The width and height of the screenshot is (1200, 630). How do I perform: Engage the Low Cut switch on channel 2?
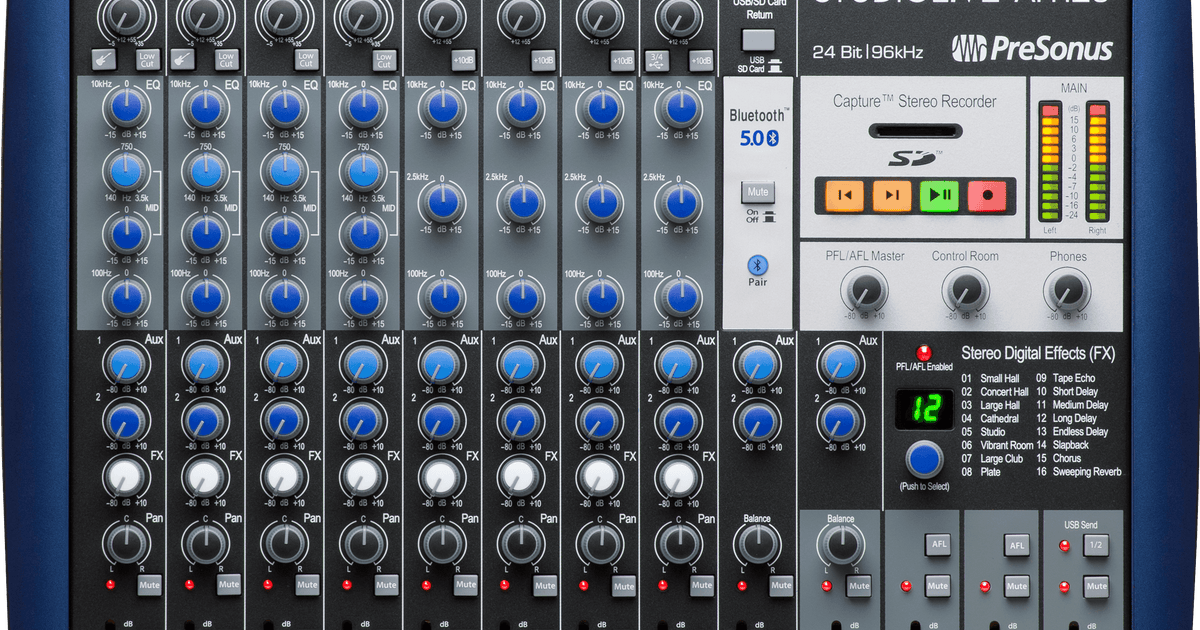pyautogui.click(x=227, y=59)
